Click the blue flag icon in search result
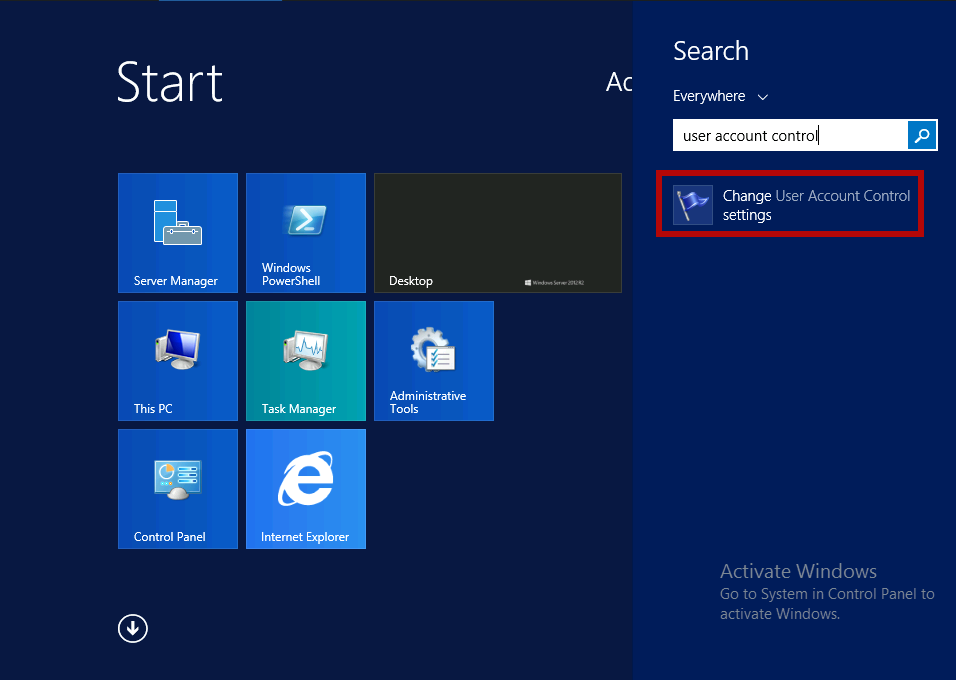The width and height of the screenshot is (956, 680). (693, 205)
